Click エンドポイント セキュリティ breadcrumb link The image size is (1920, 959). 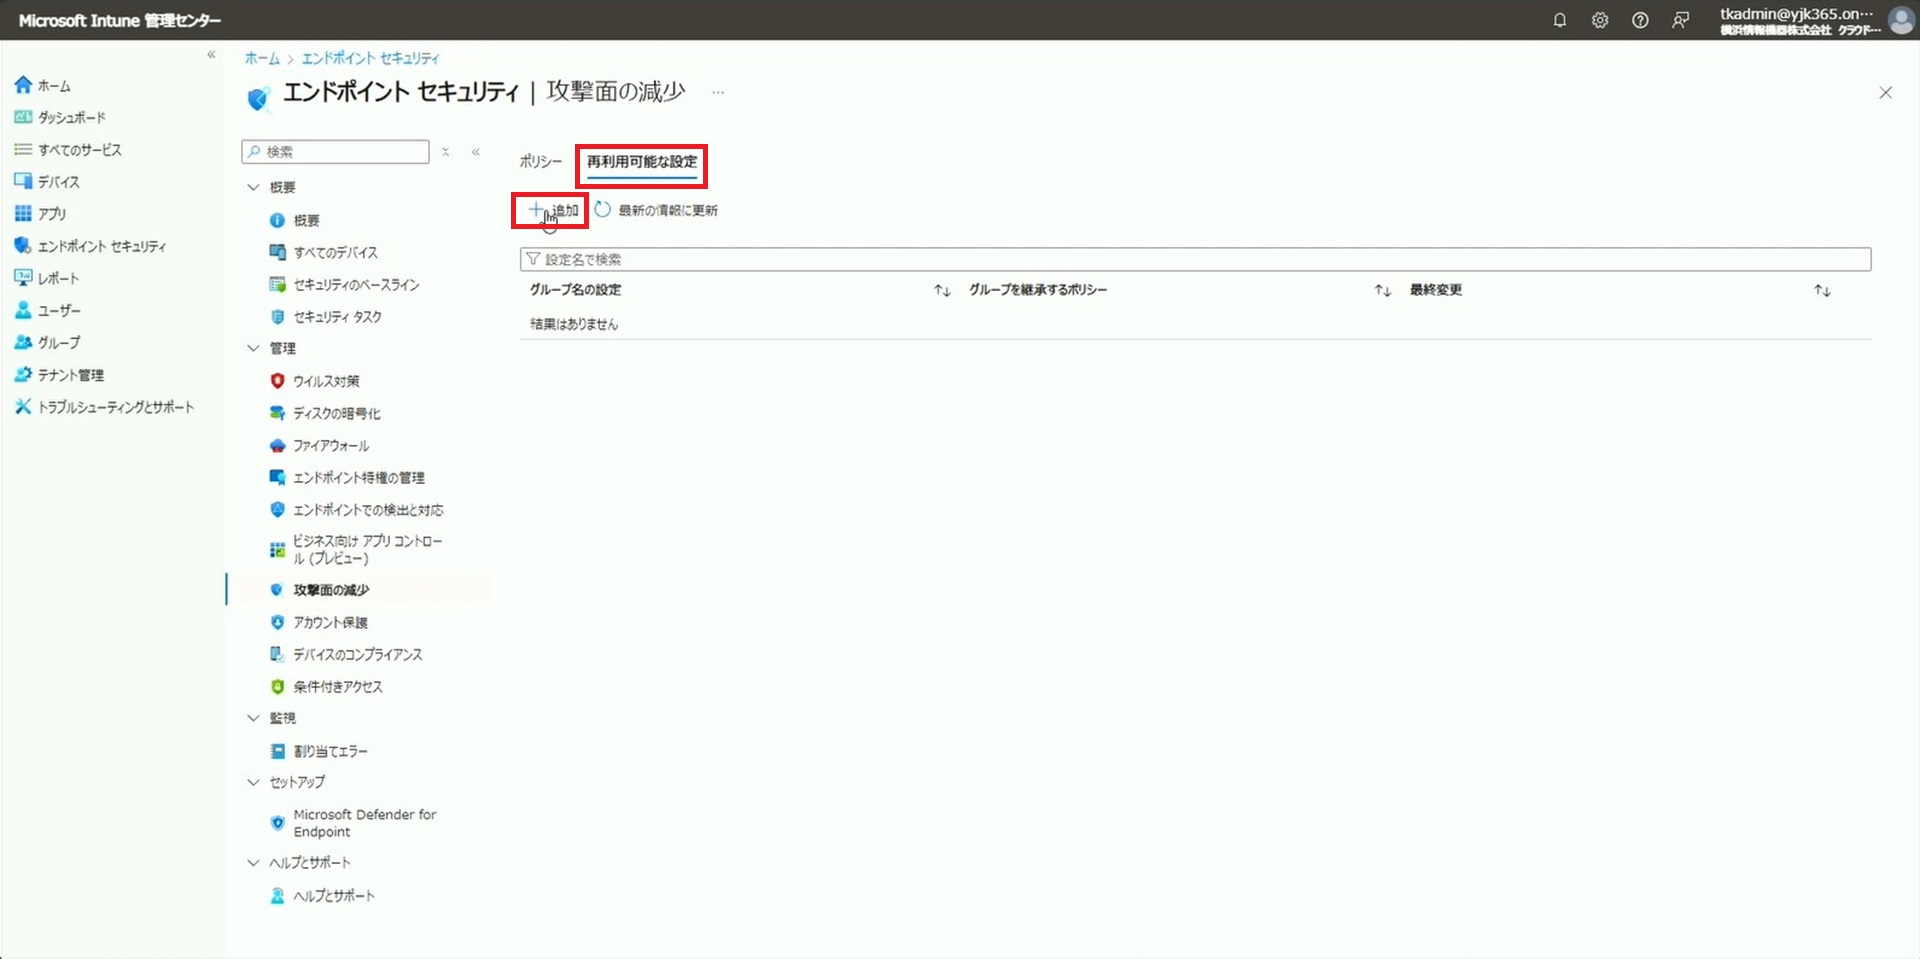click(x=370, y=58)
